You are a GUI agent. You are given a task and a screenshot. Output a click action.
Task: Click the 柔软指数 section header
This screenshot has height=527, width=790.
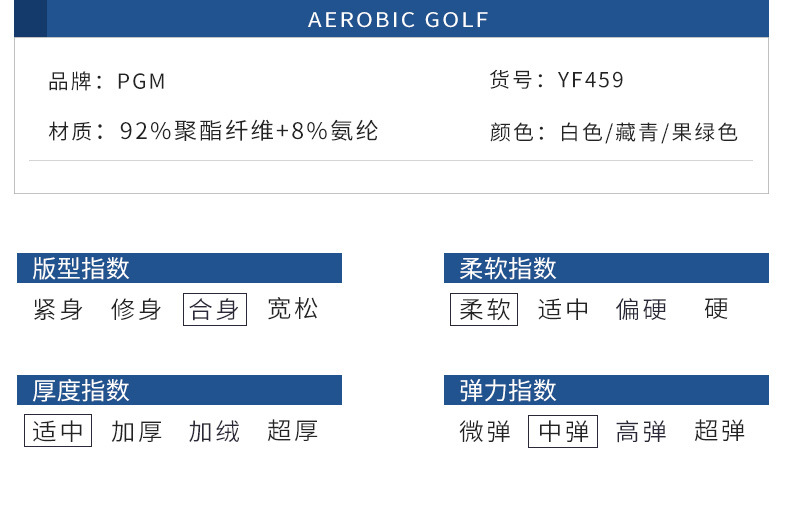606,268
